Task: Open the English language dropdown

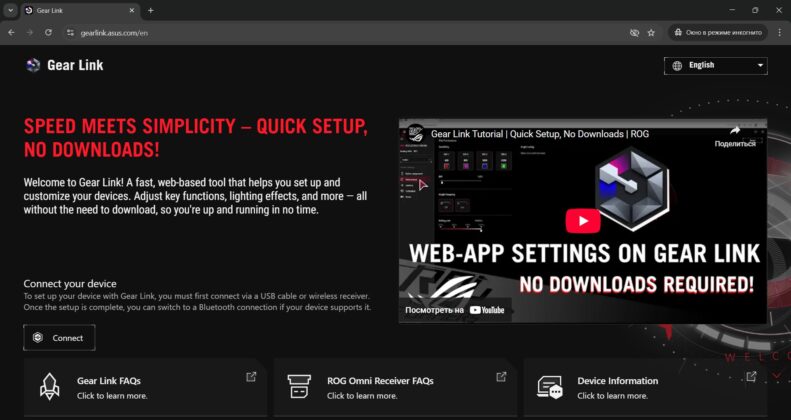Action: pos(716,66)
